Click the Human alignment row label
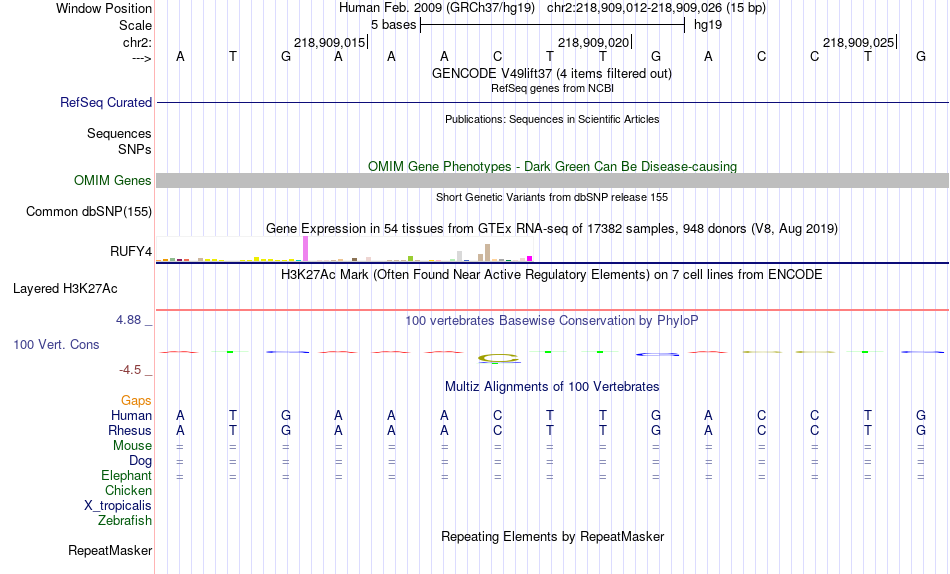This screenshot has height=574, width=950. pos(131,416)
